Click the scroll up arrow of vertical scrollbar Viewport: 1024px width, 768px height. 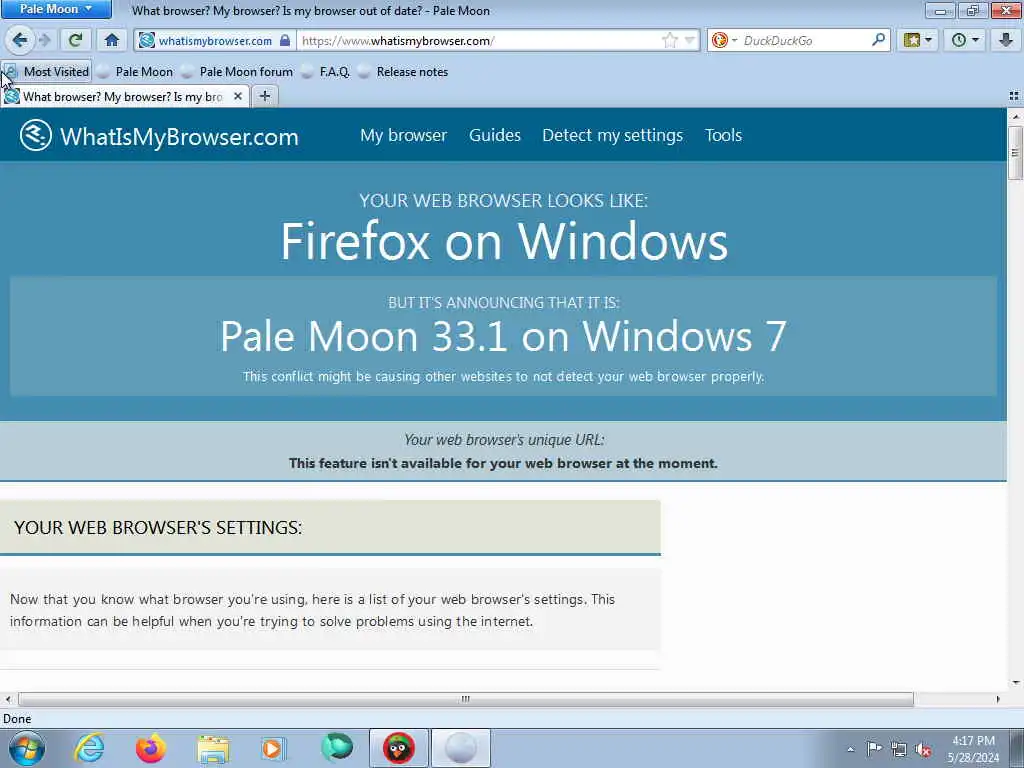[x=1016, y=117]
